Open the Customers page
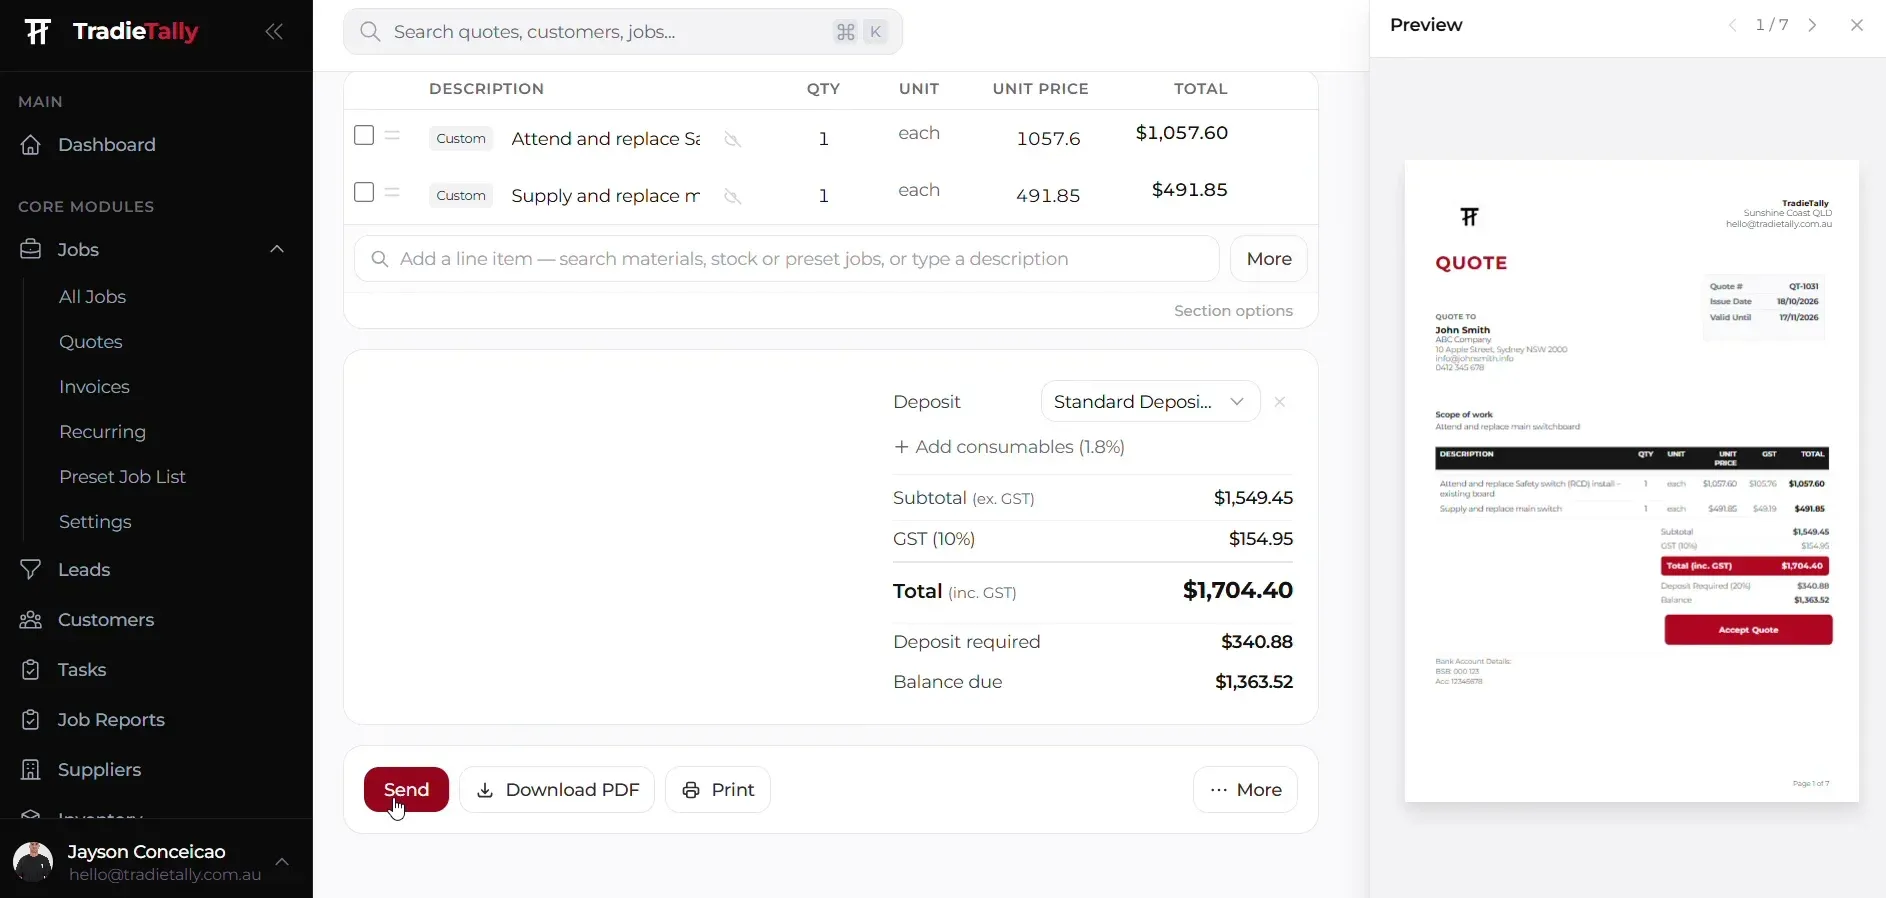 point(106,620)
